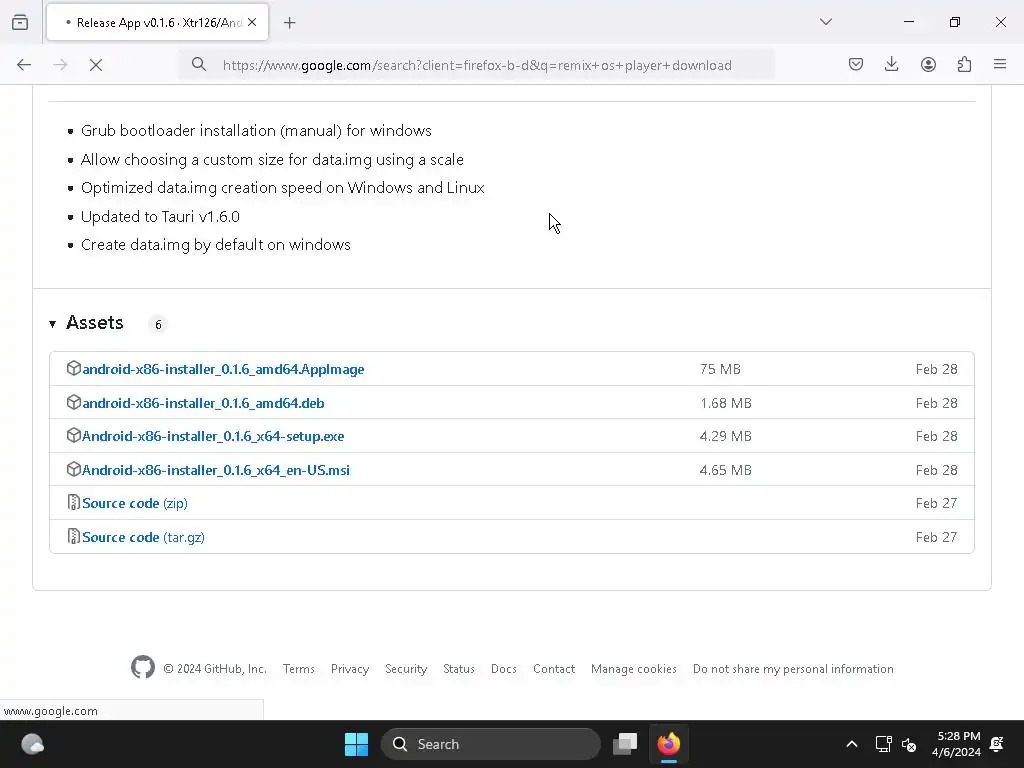Click the Assets count badge showing 6

[x=158, y=325]
